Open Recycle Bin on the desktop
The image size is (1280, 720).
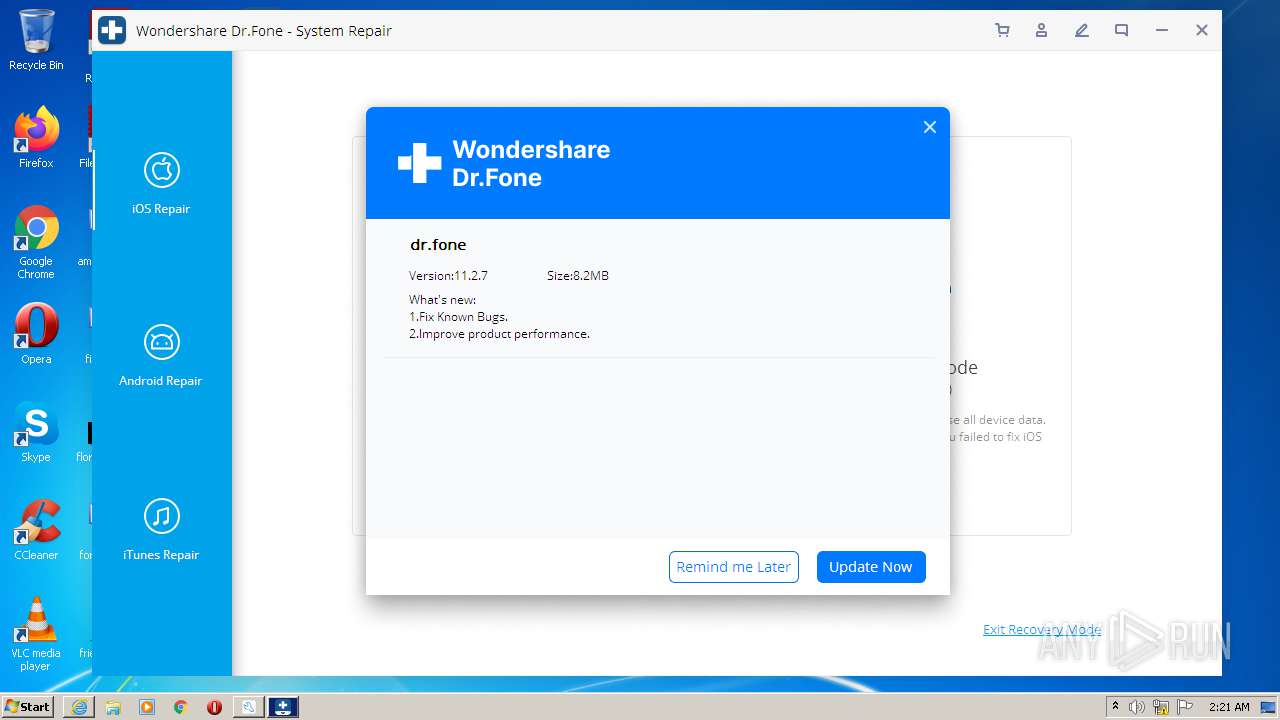[x=36, y=41]
